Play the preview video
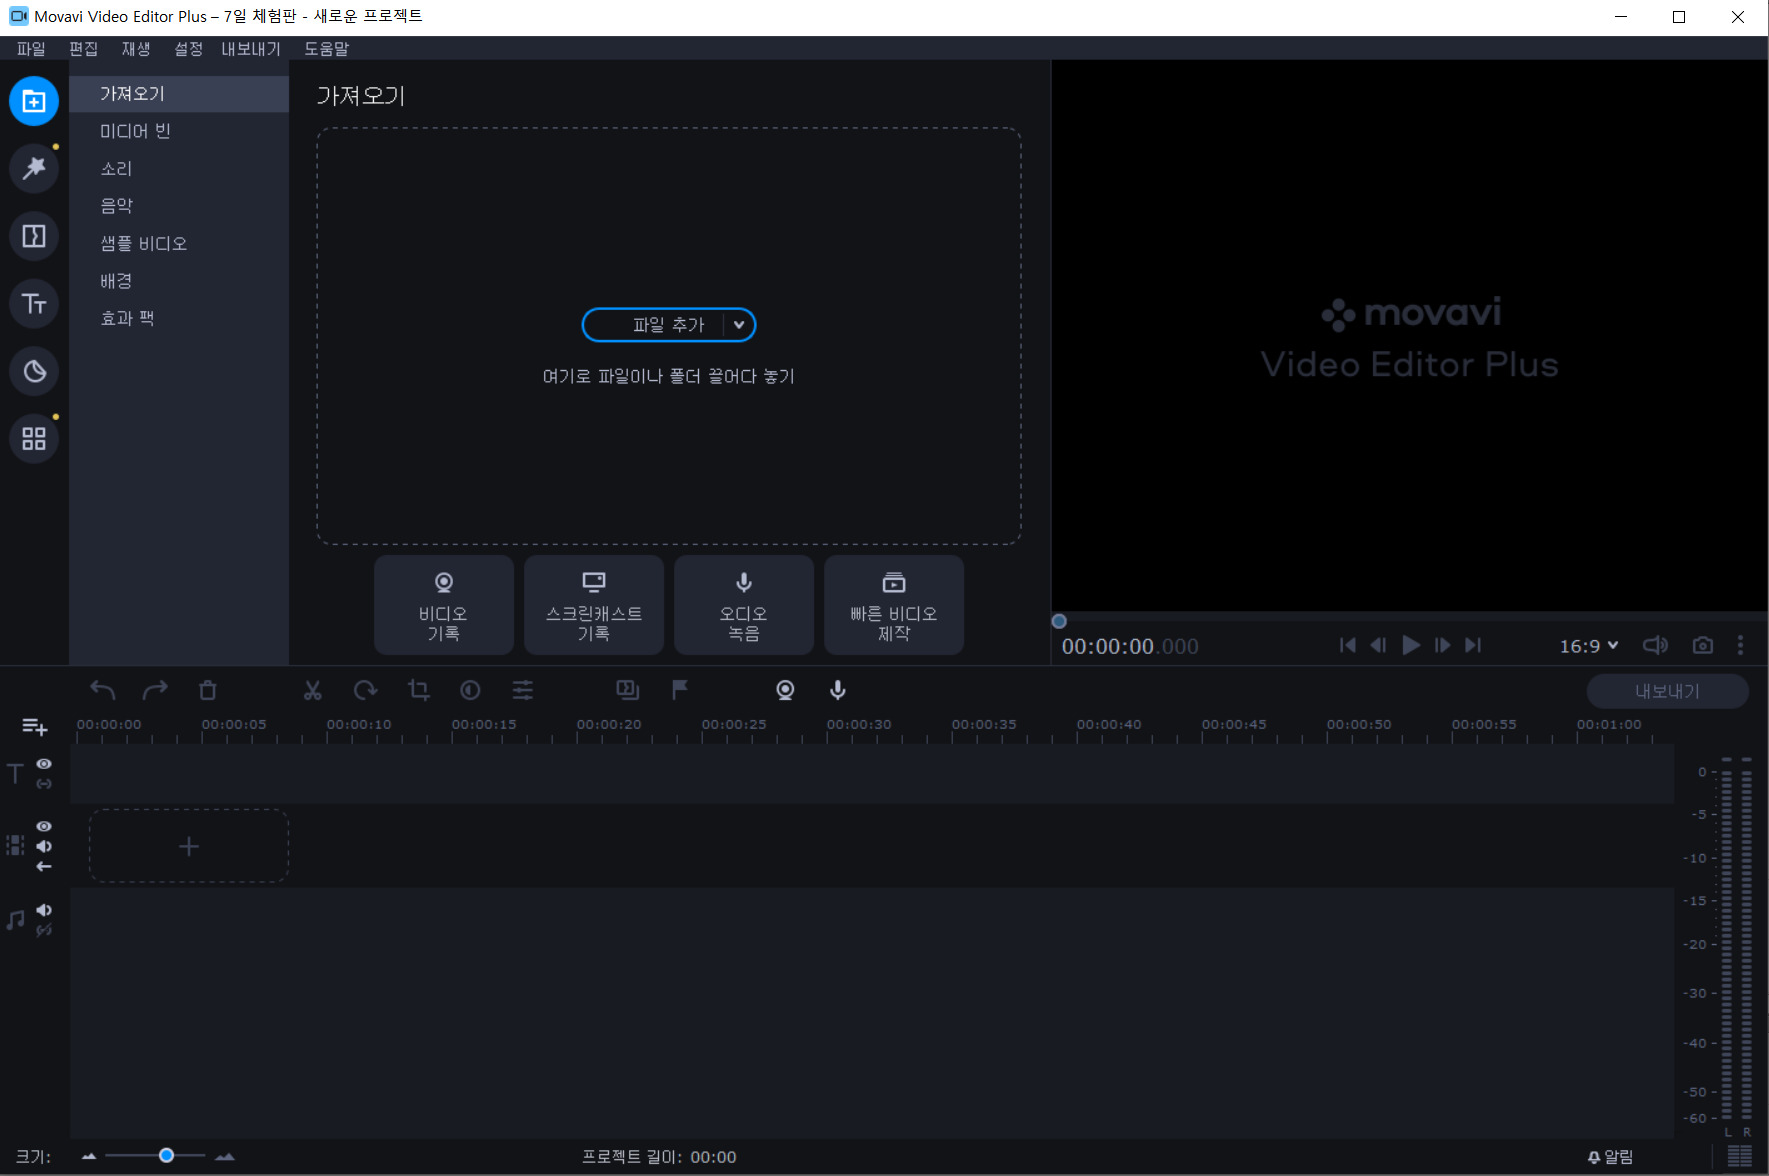The width and height of the screenshot is (1769, 1176). (1411, 646)
